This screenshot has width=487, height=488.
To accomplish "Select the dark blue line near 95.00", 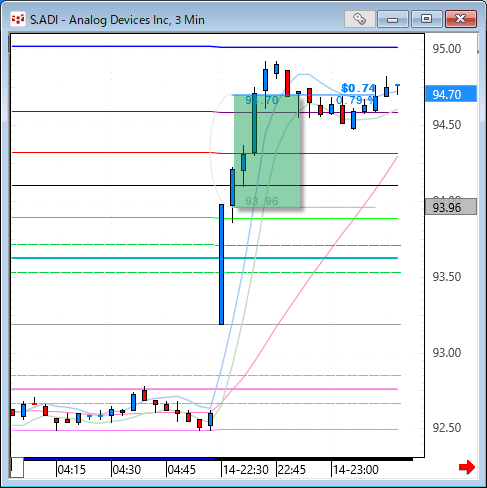I will (x=205, y=47).
